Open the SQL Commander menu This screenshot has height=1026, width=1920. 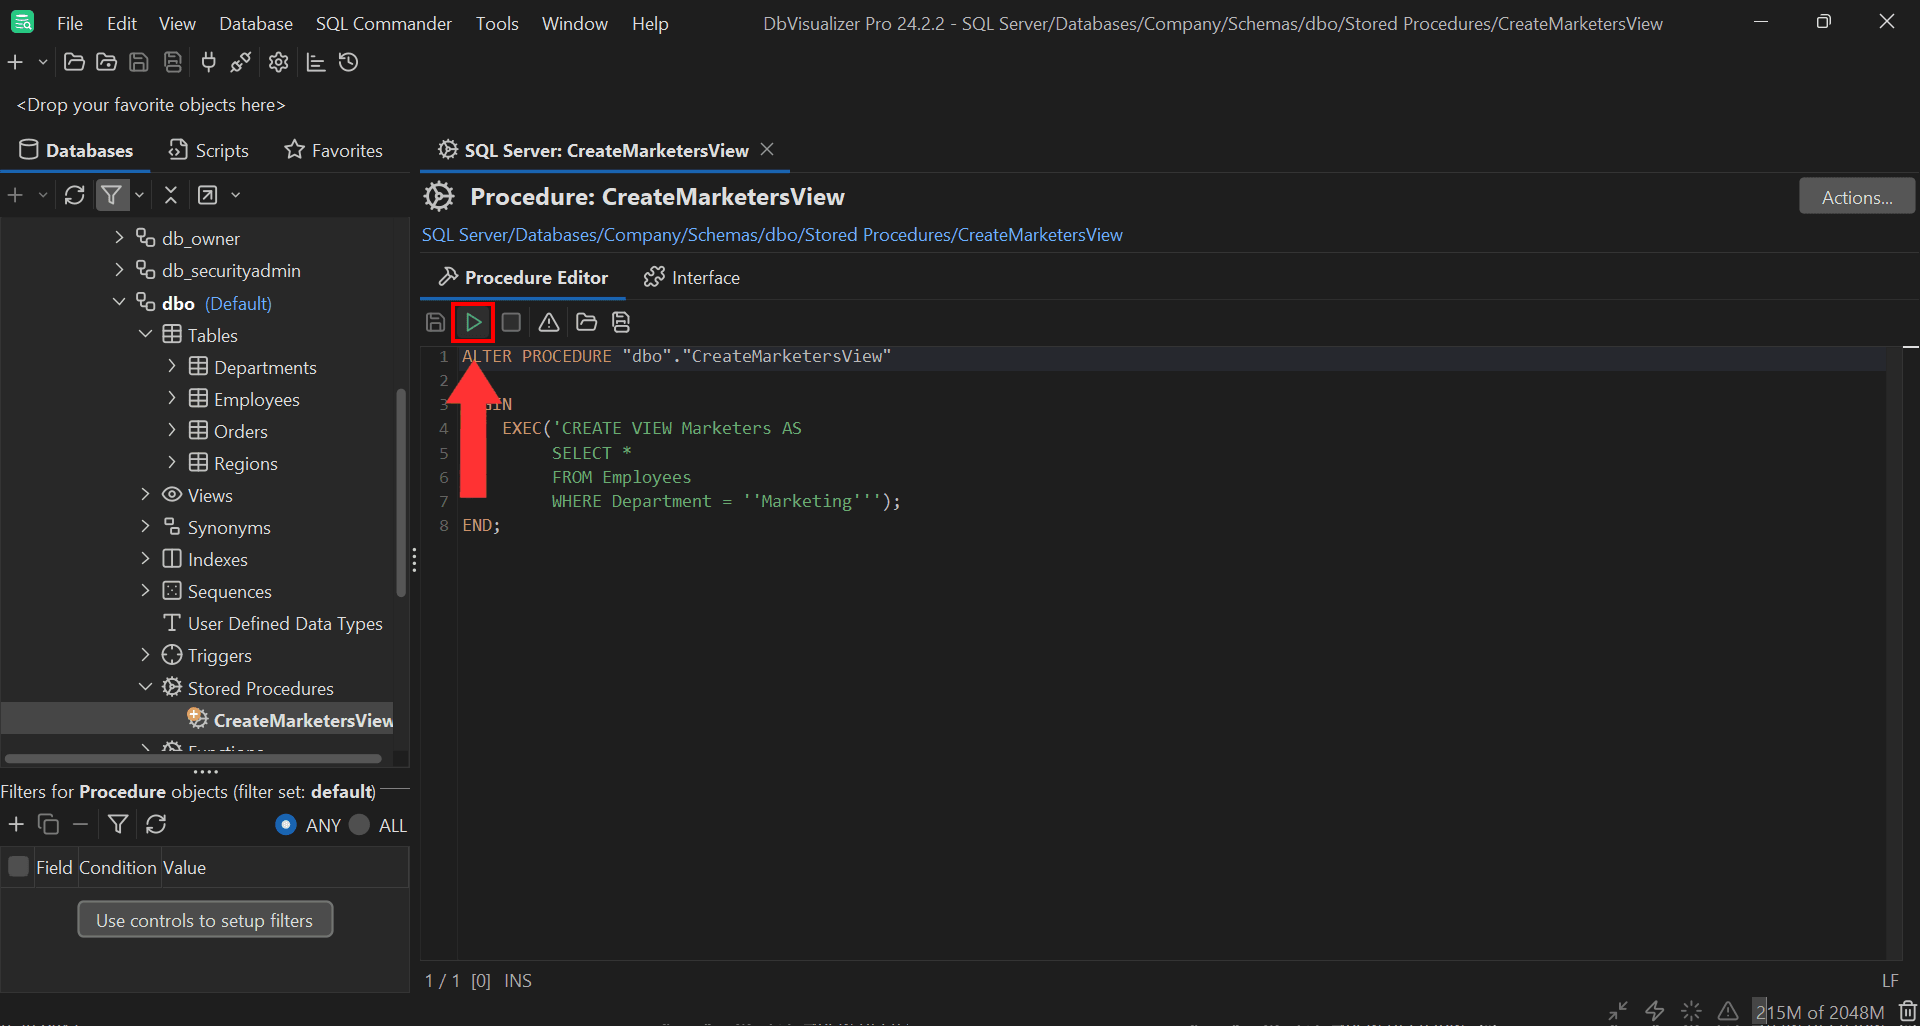click(383, 23)
